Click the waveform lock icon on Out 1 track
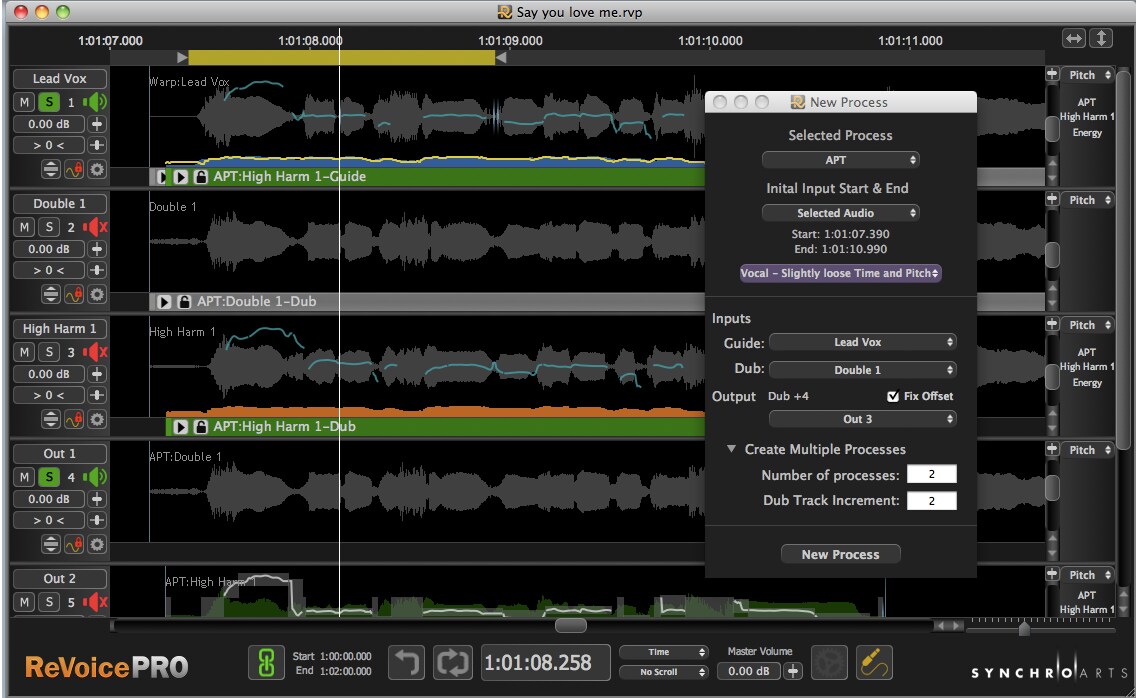Image resolution: width=1136 pixels, height=698 pixels. tap(74, 544)
